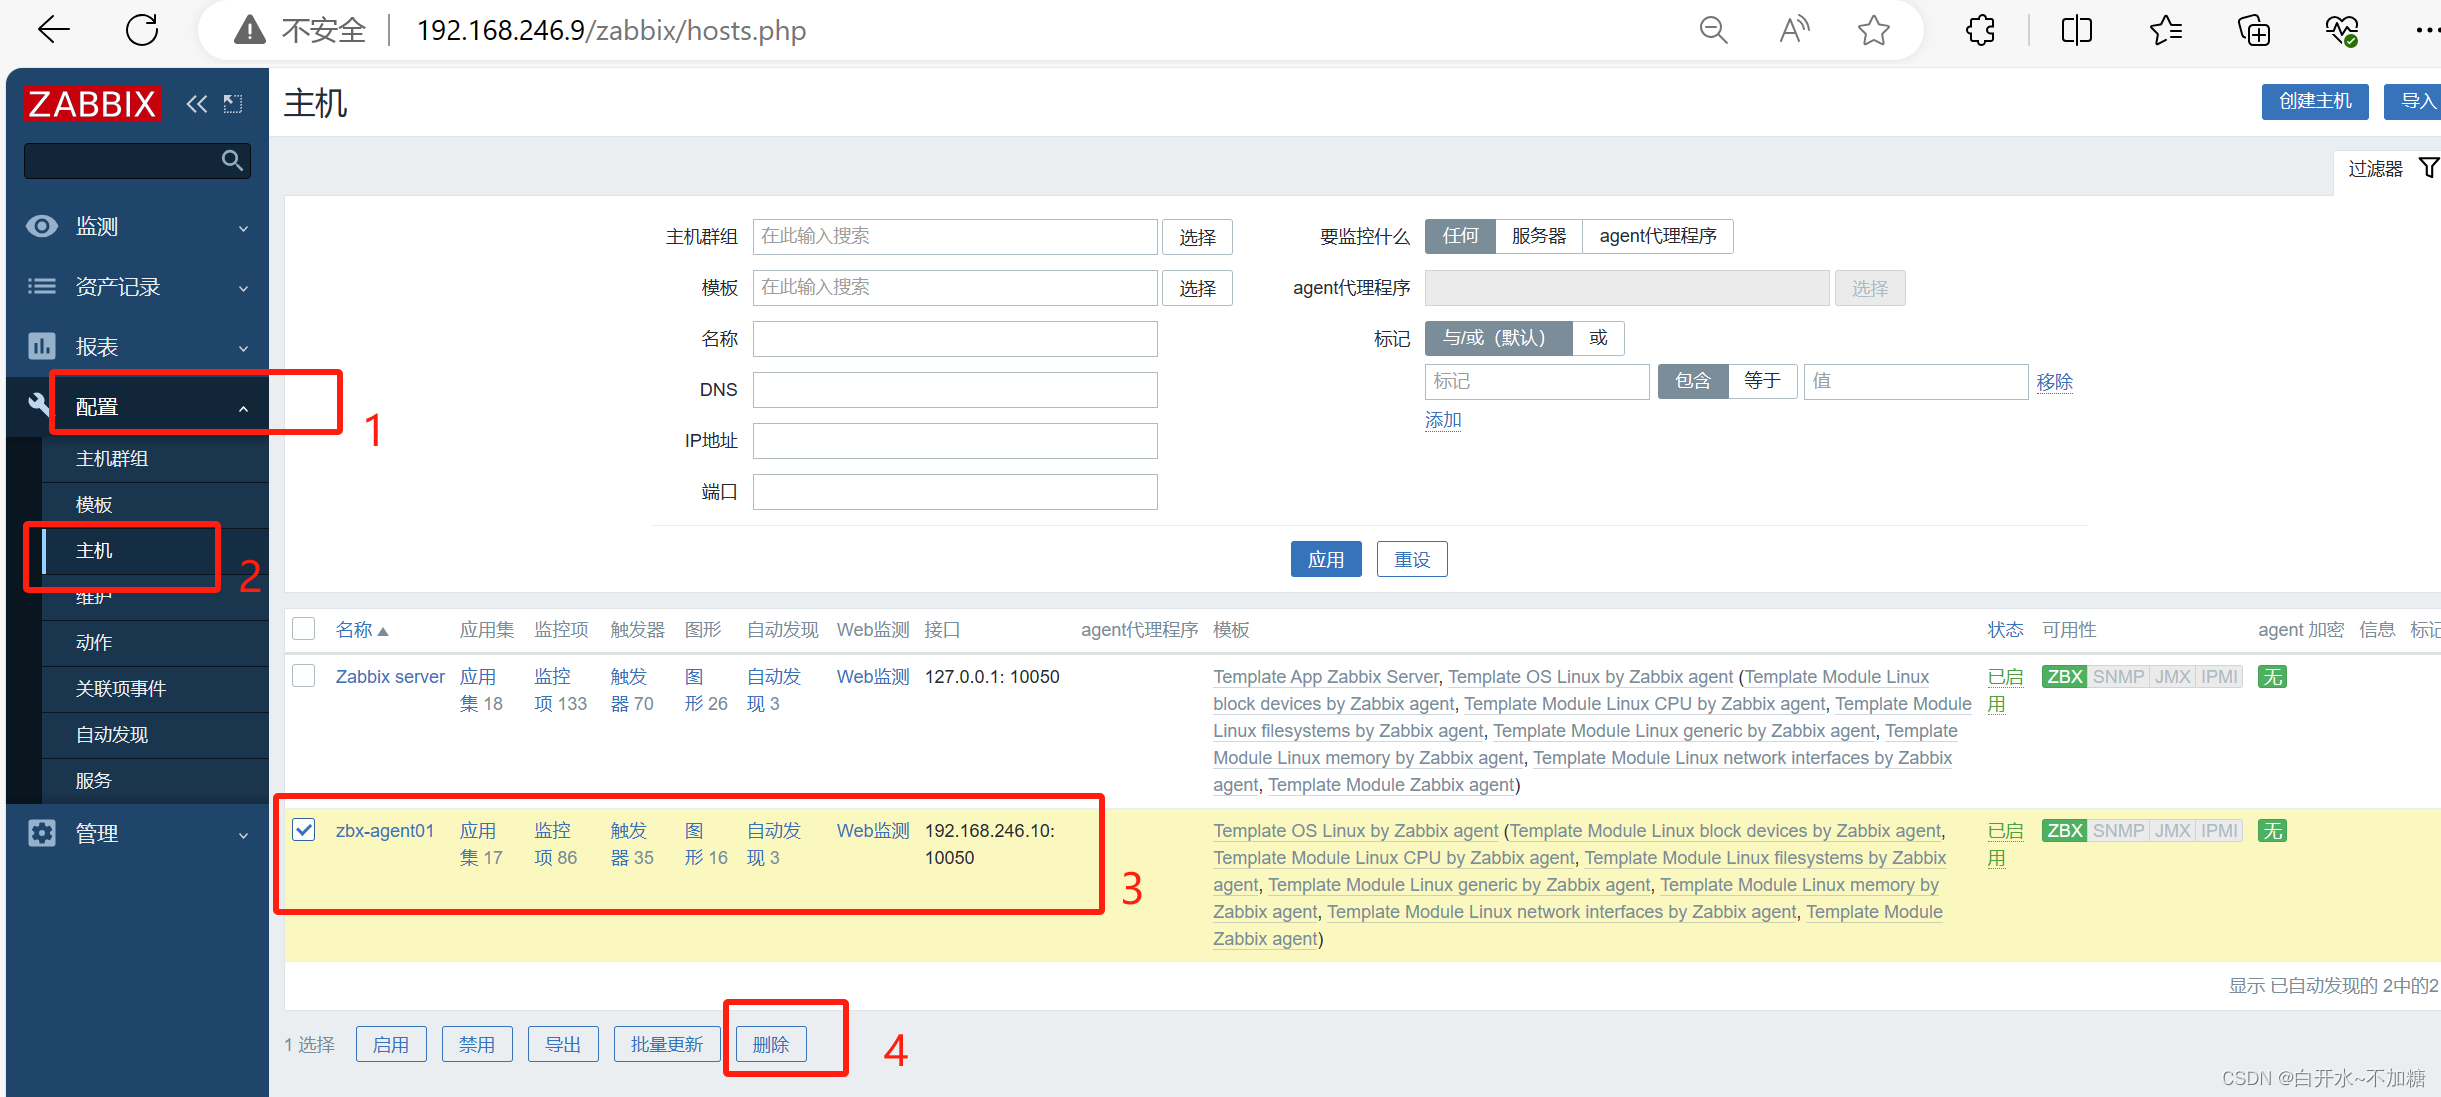Select agent代理程序 monitored-by option
Screen dimensions: 2441x1097
pyautogui.click(x=1657, y=236)
